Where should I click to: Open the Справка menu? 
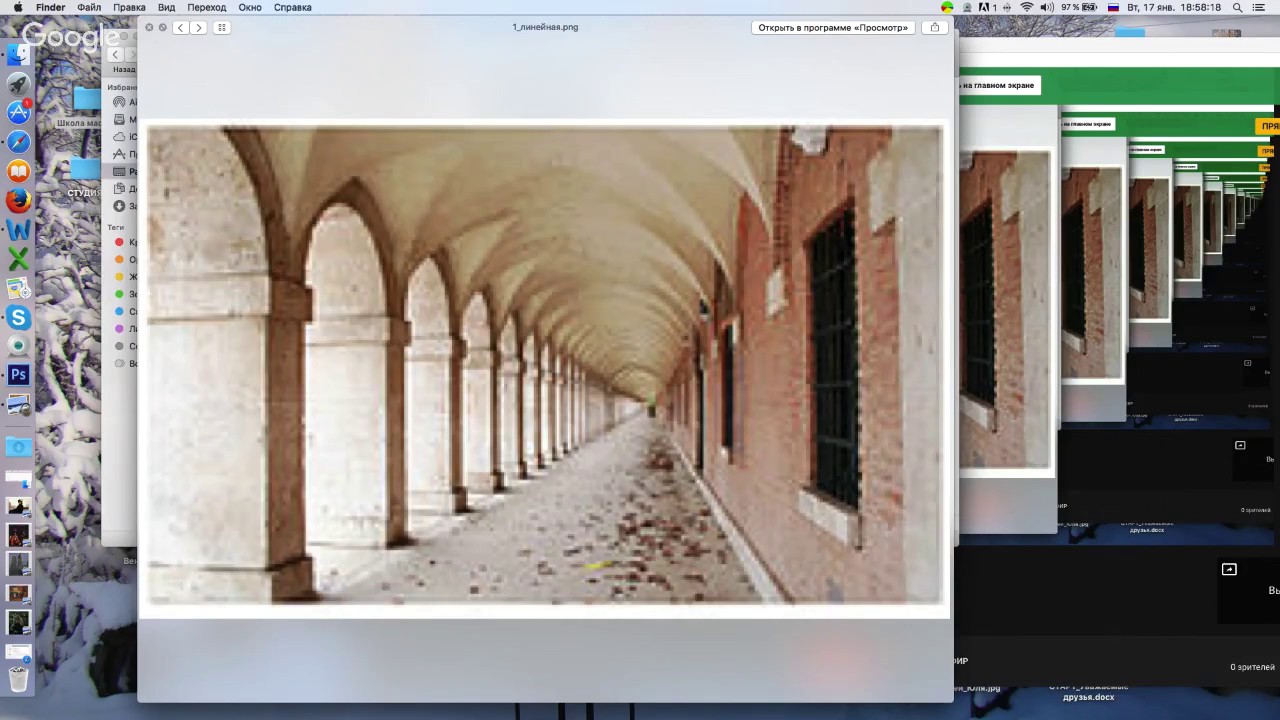[x=293, y=7]
